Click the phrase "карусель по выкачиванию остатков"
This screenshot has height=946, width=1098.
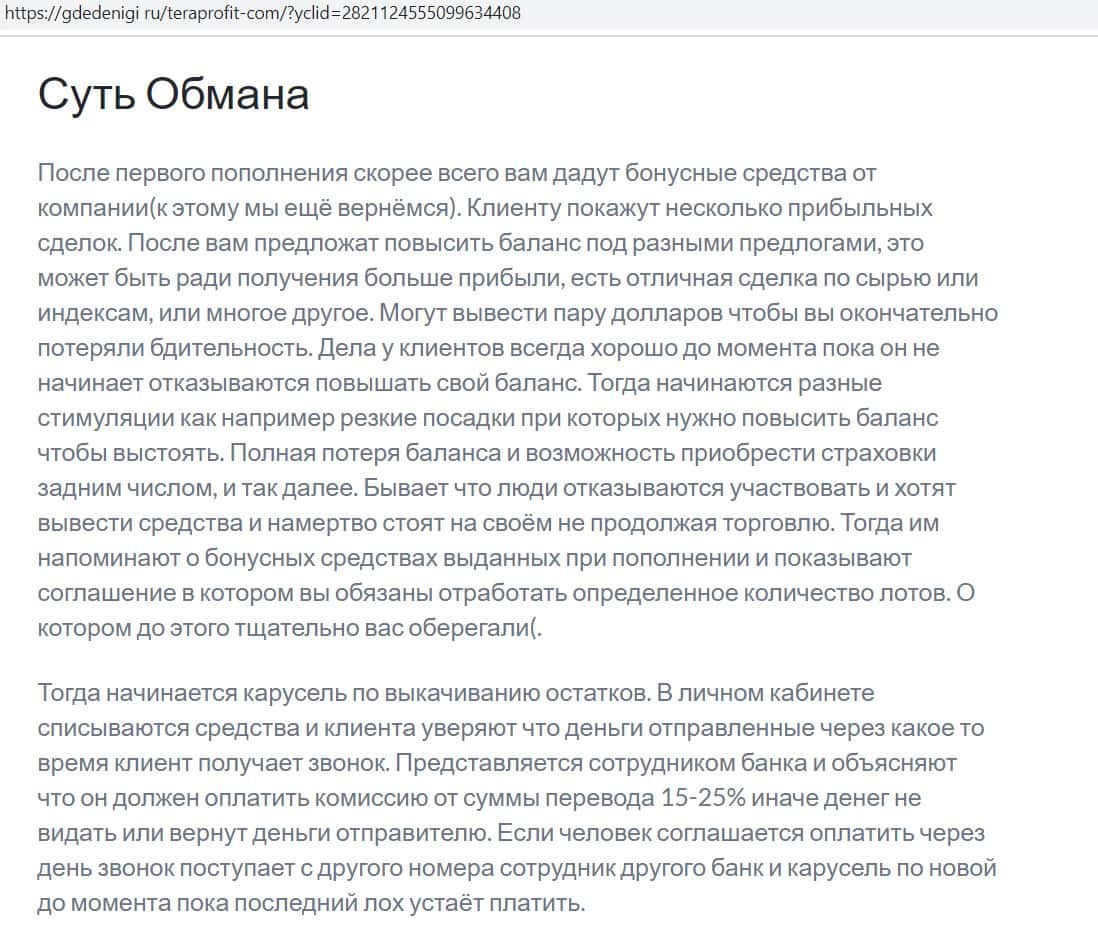coord(446,693)
